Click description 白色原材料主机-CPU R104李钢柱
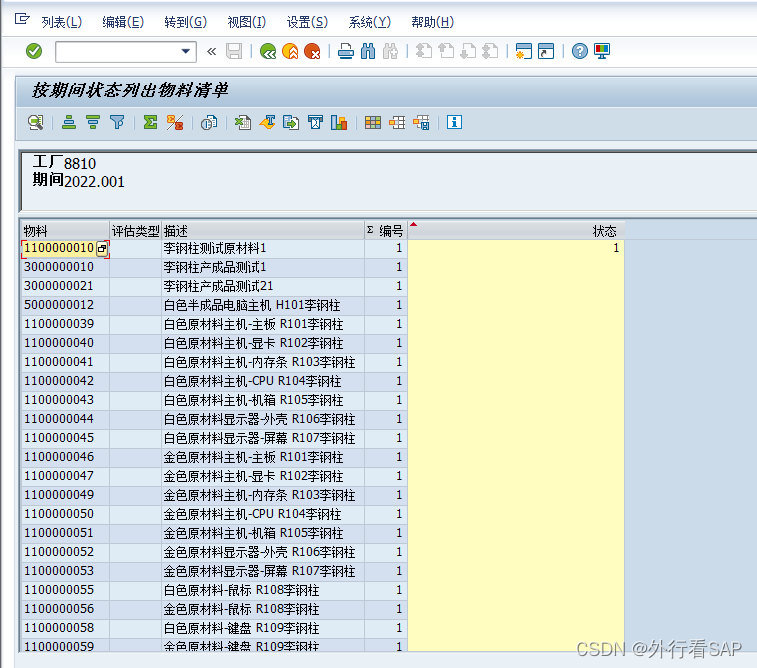 pyautogui.click(x=252, y=381)
